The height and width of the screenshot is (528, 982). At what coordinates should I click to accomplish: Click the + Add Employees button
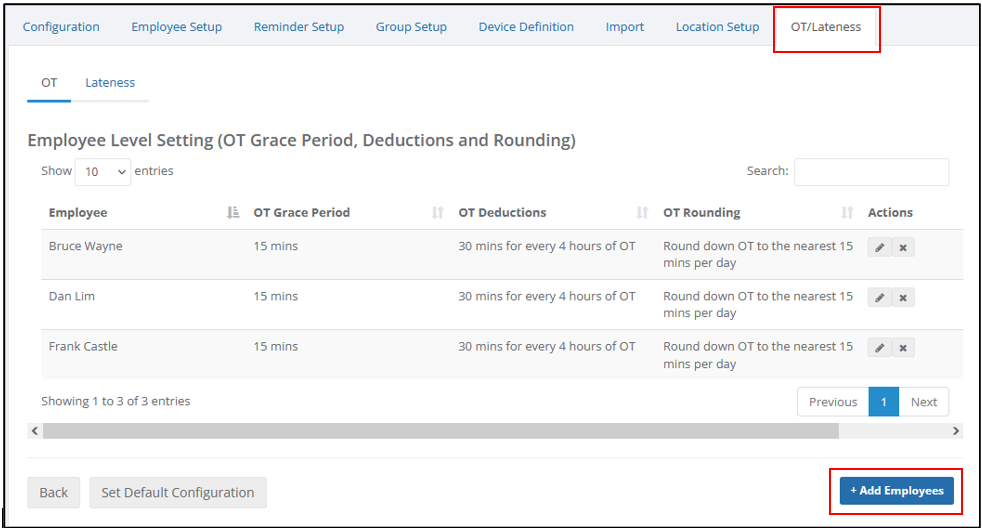[896, 491]
